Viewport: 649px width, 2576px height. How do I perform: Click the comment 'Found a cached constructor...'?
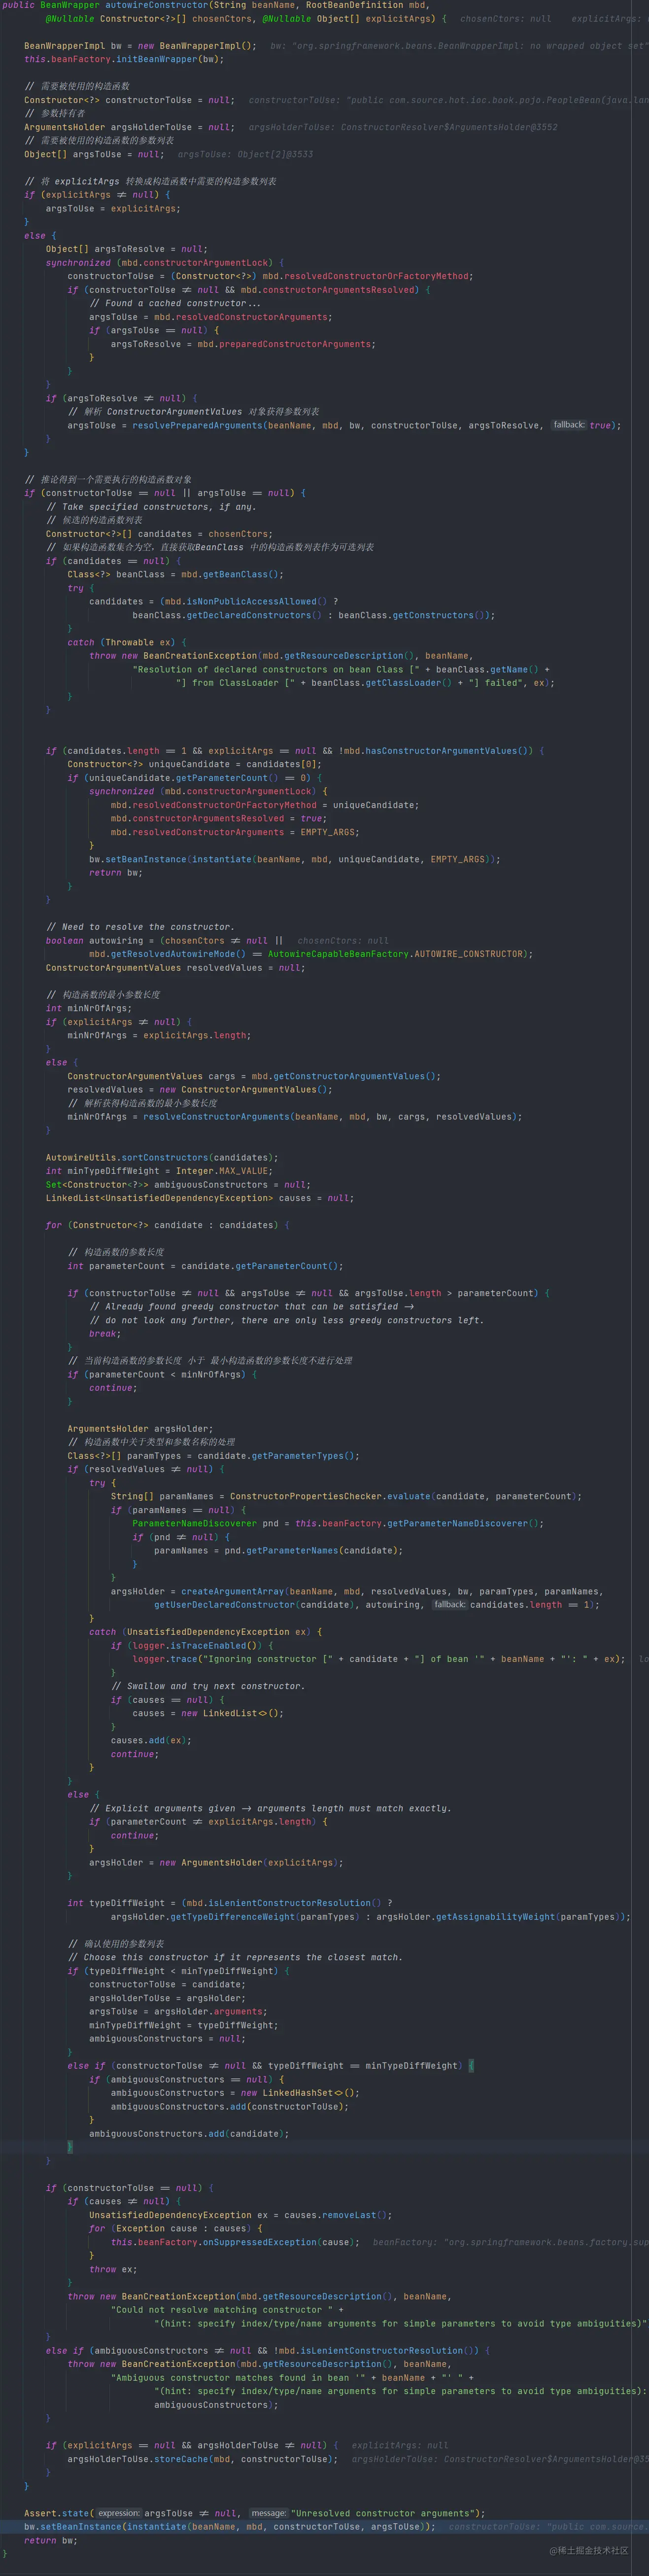(175, 303)
